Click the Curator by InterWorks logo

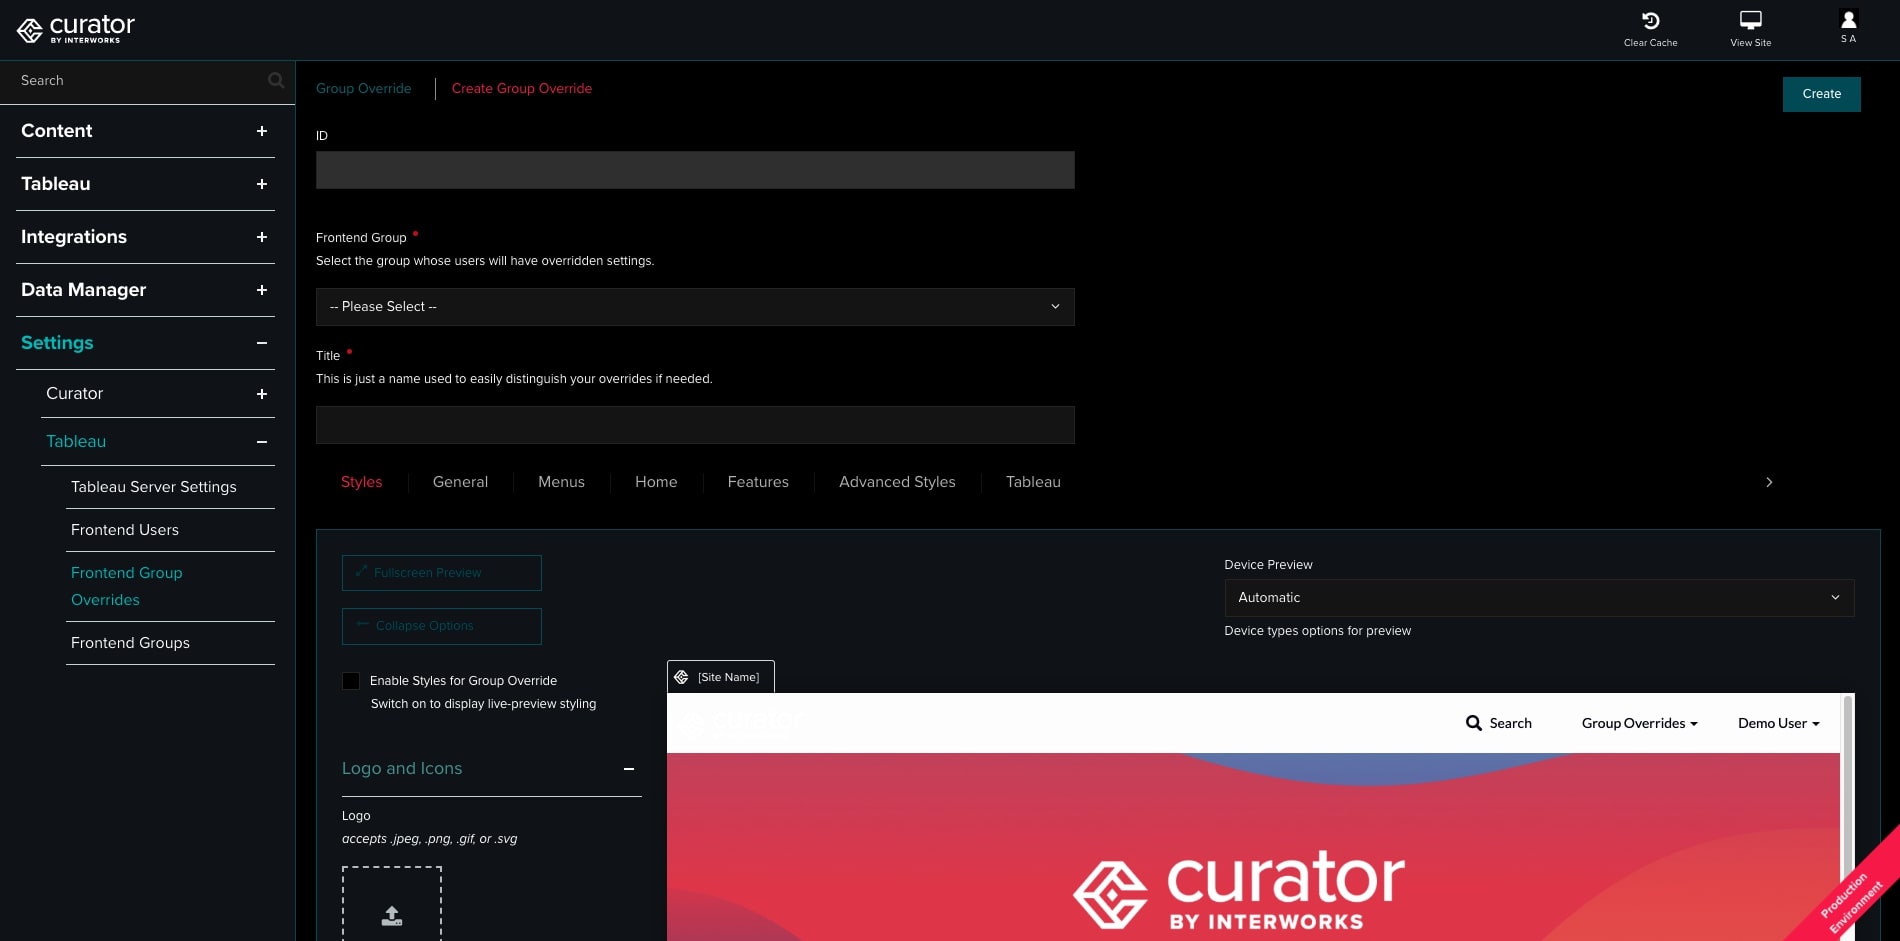[x=76, y=29]
